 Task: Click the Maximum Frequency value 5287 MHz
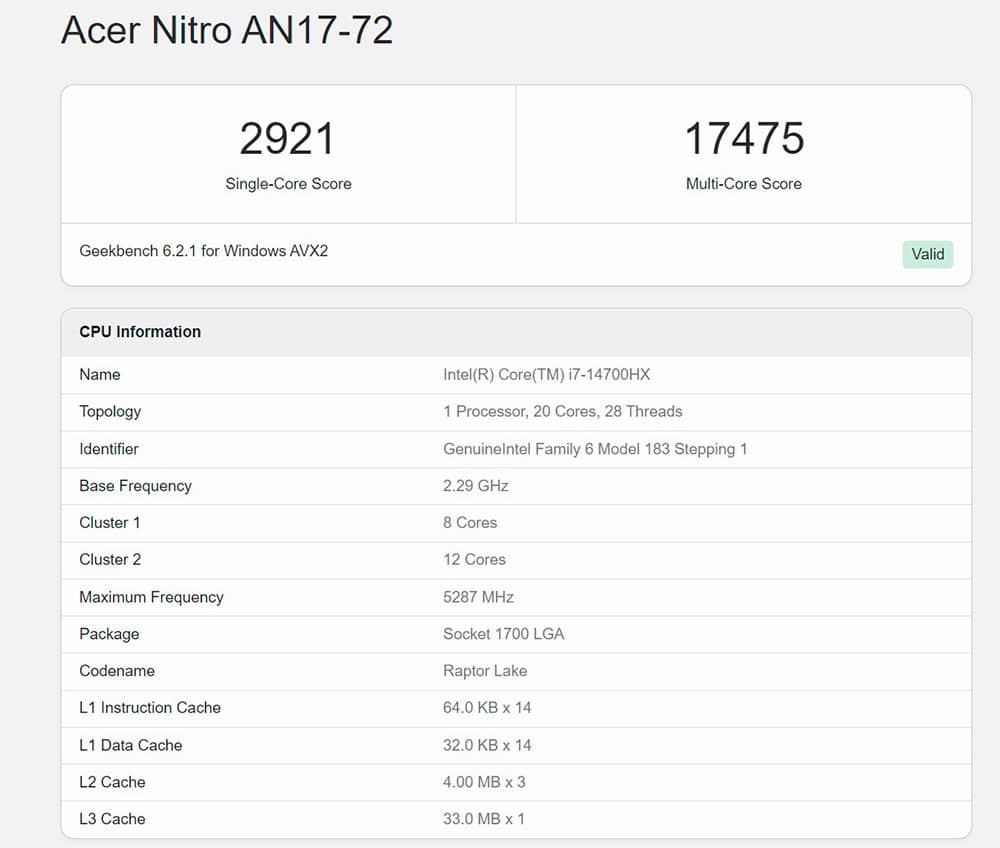tap(478, 597)
